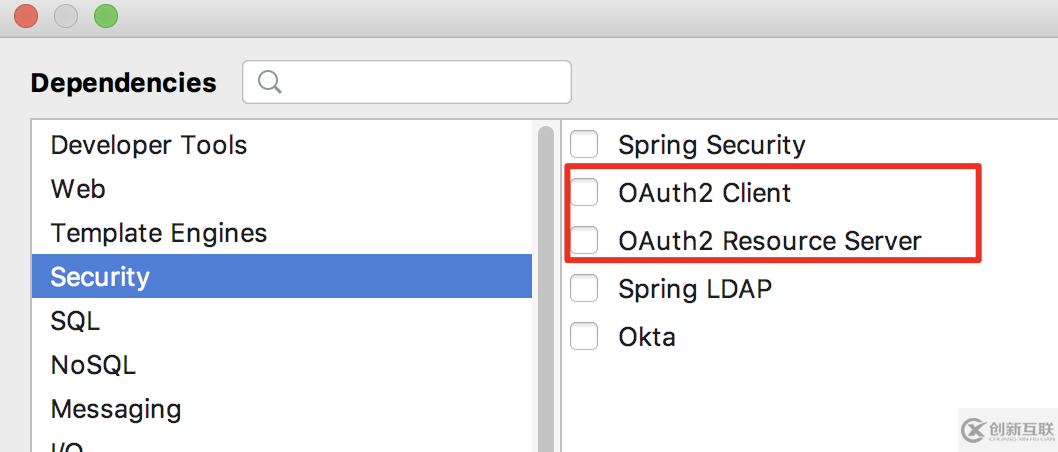Click the red close window button
The width and height of the screenshot is (1058, 452).
click(26, 16)
